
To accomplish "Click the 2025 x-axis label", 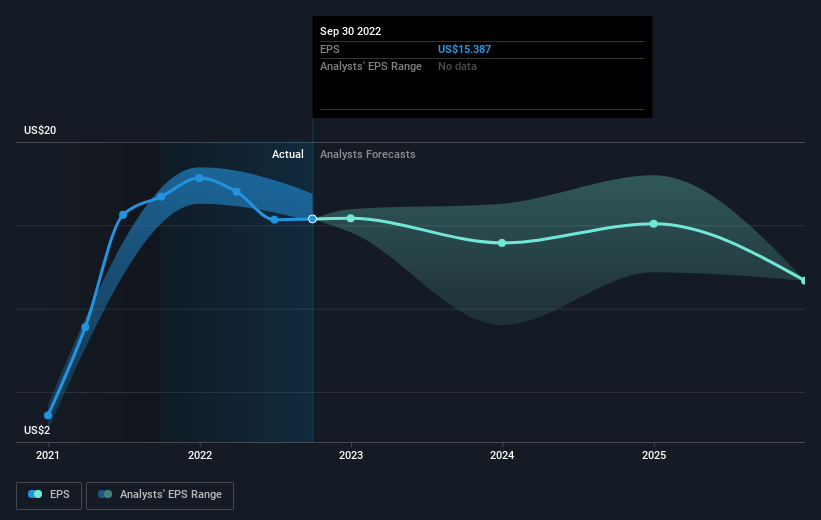I will [654, 455].
